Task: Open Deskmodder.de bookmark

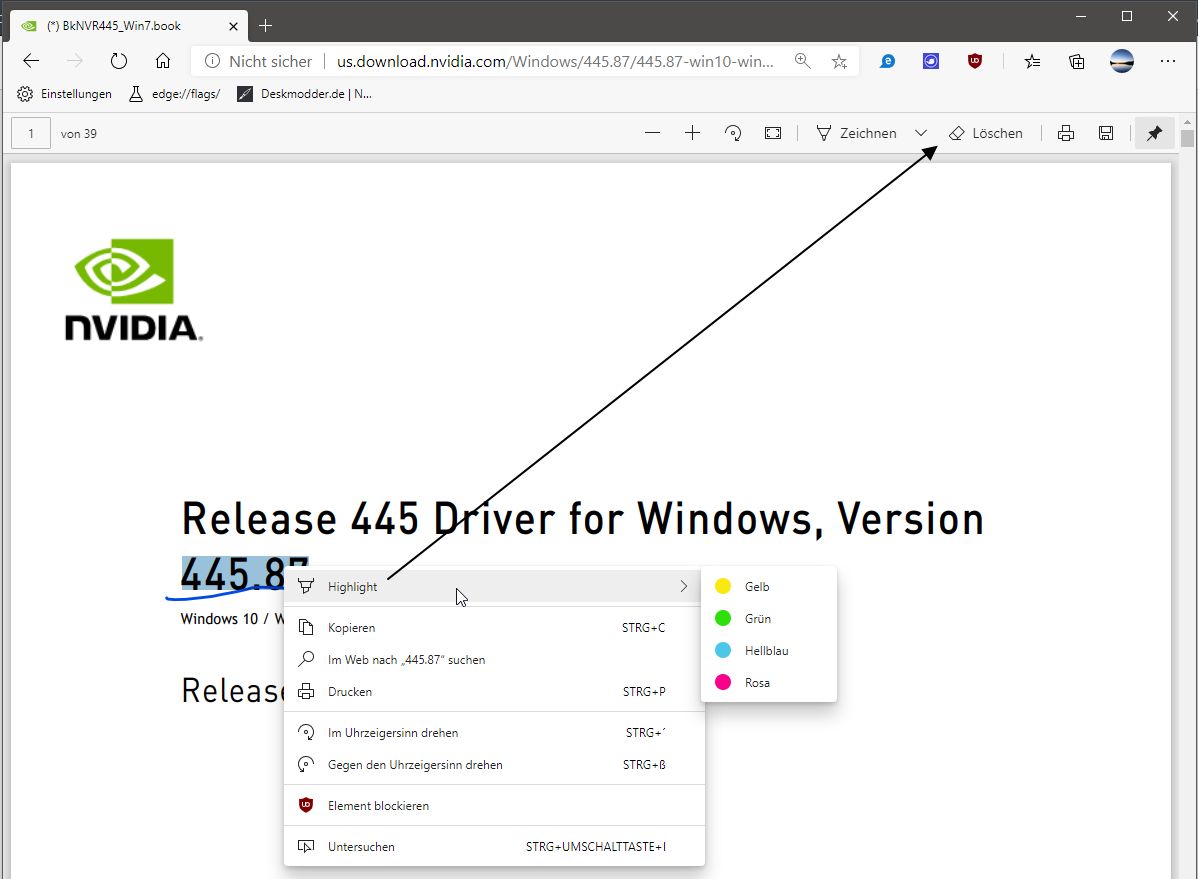Action: click(304, 94)
